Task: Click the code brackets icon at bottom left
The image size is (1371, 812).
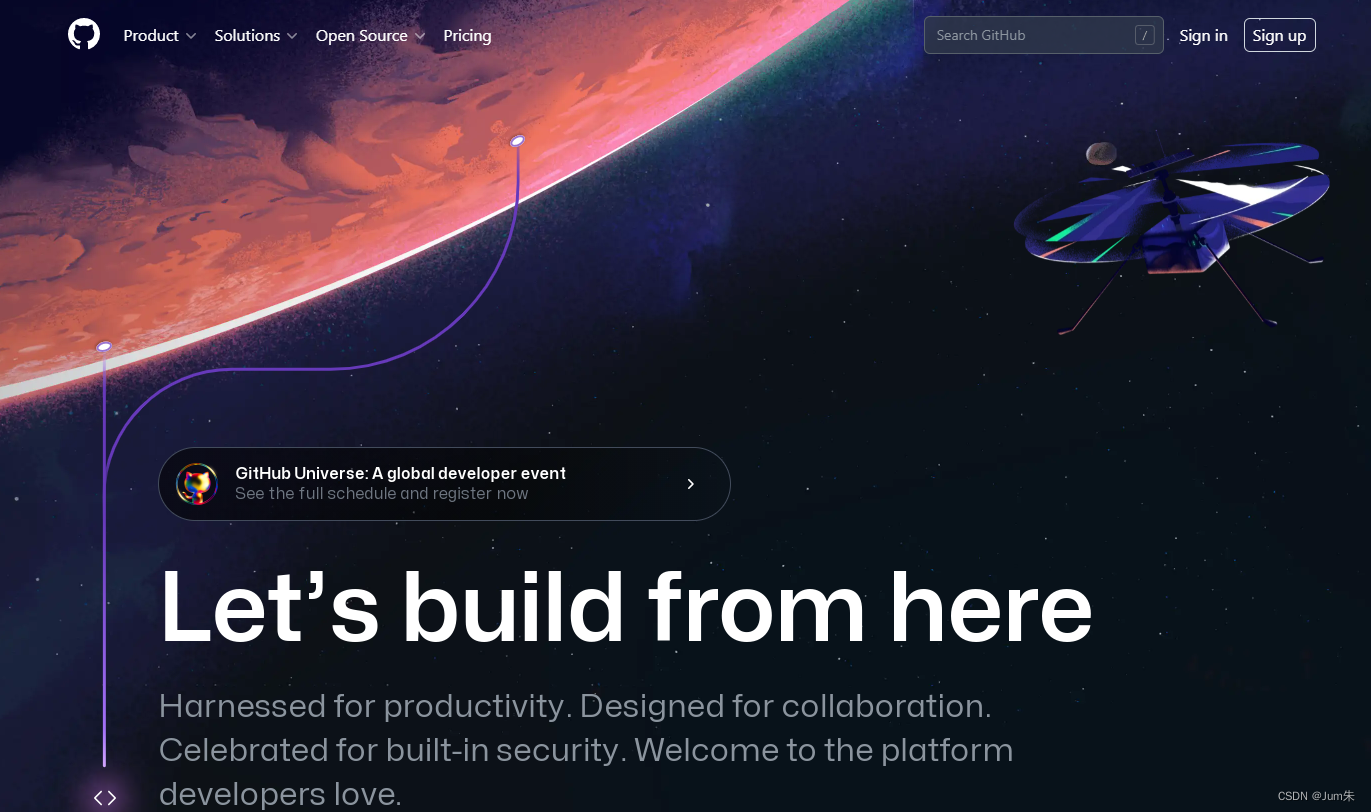Action: click(x=105, y=797)
